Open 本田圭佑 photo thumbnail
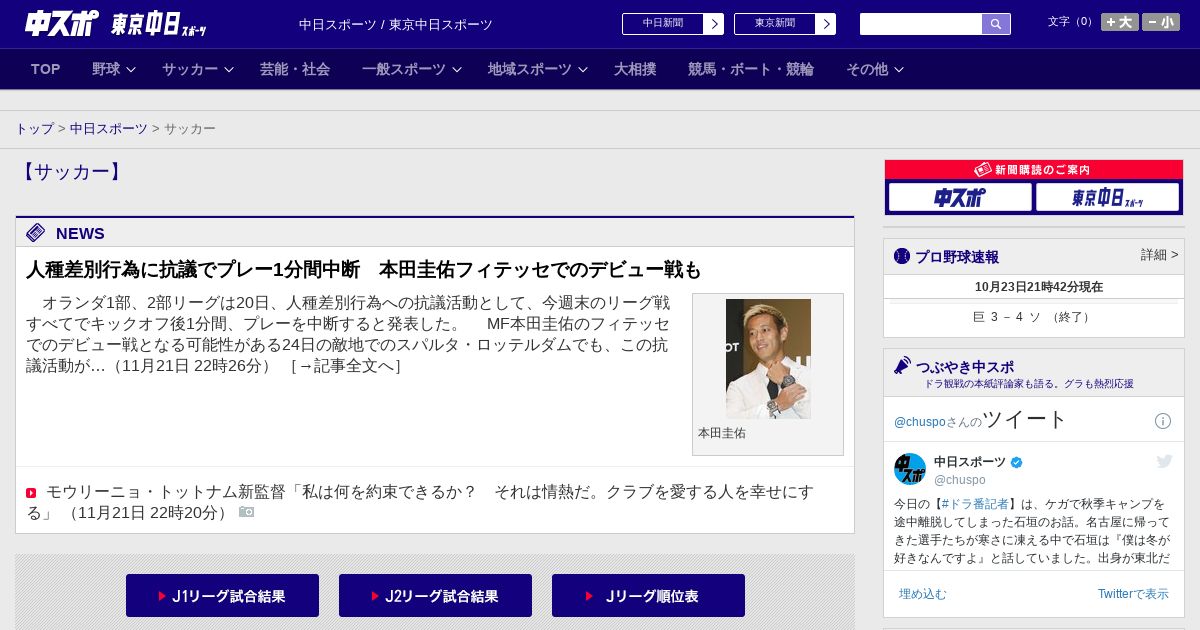1200x630 pixels. tap(768, 359)
